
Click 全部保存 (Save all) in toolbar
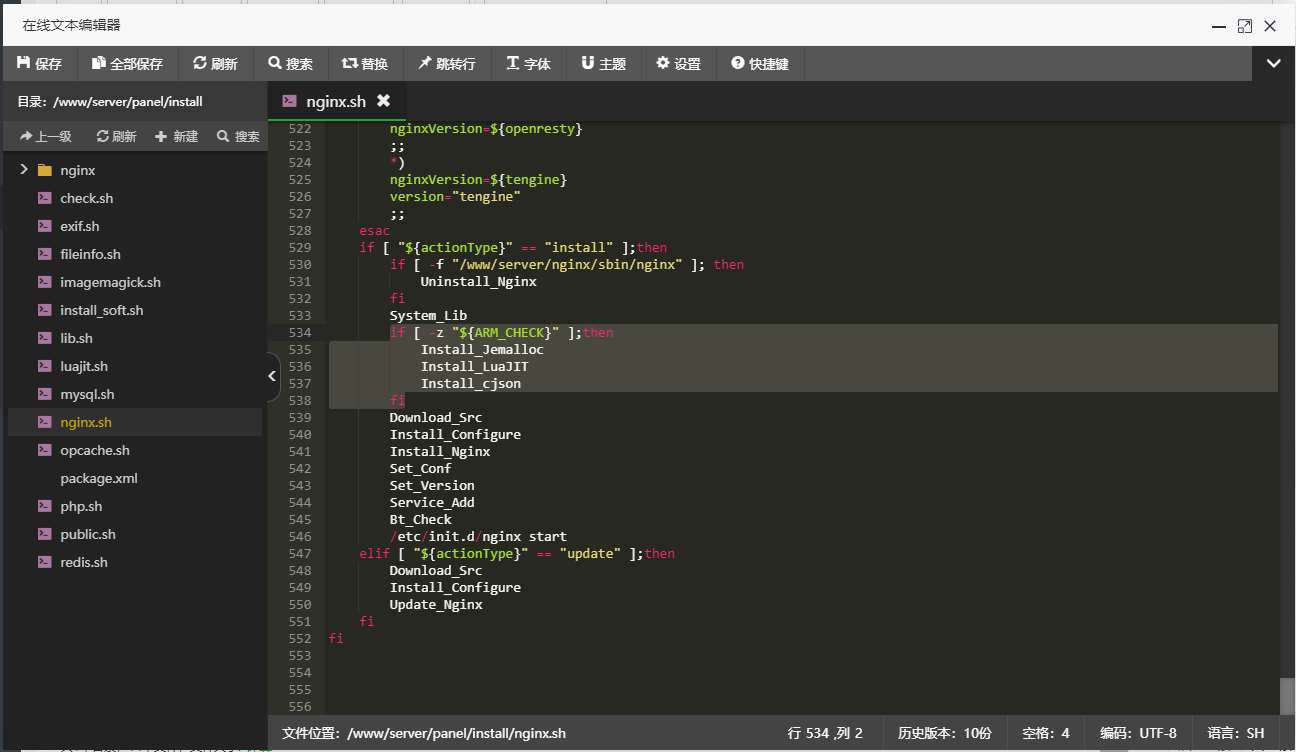(126, 64)
